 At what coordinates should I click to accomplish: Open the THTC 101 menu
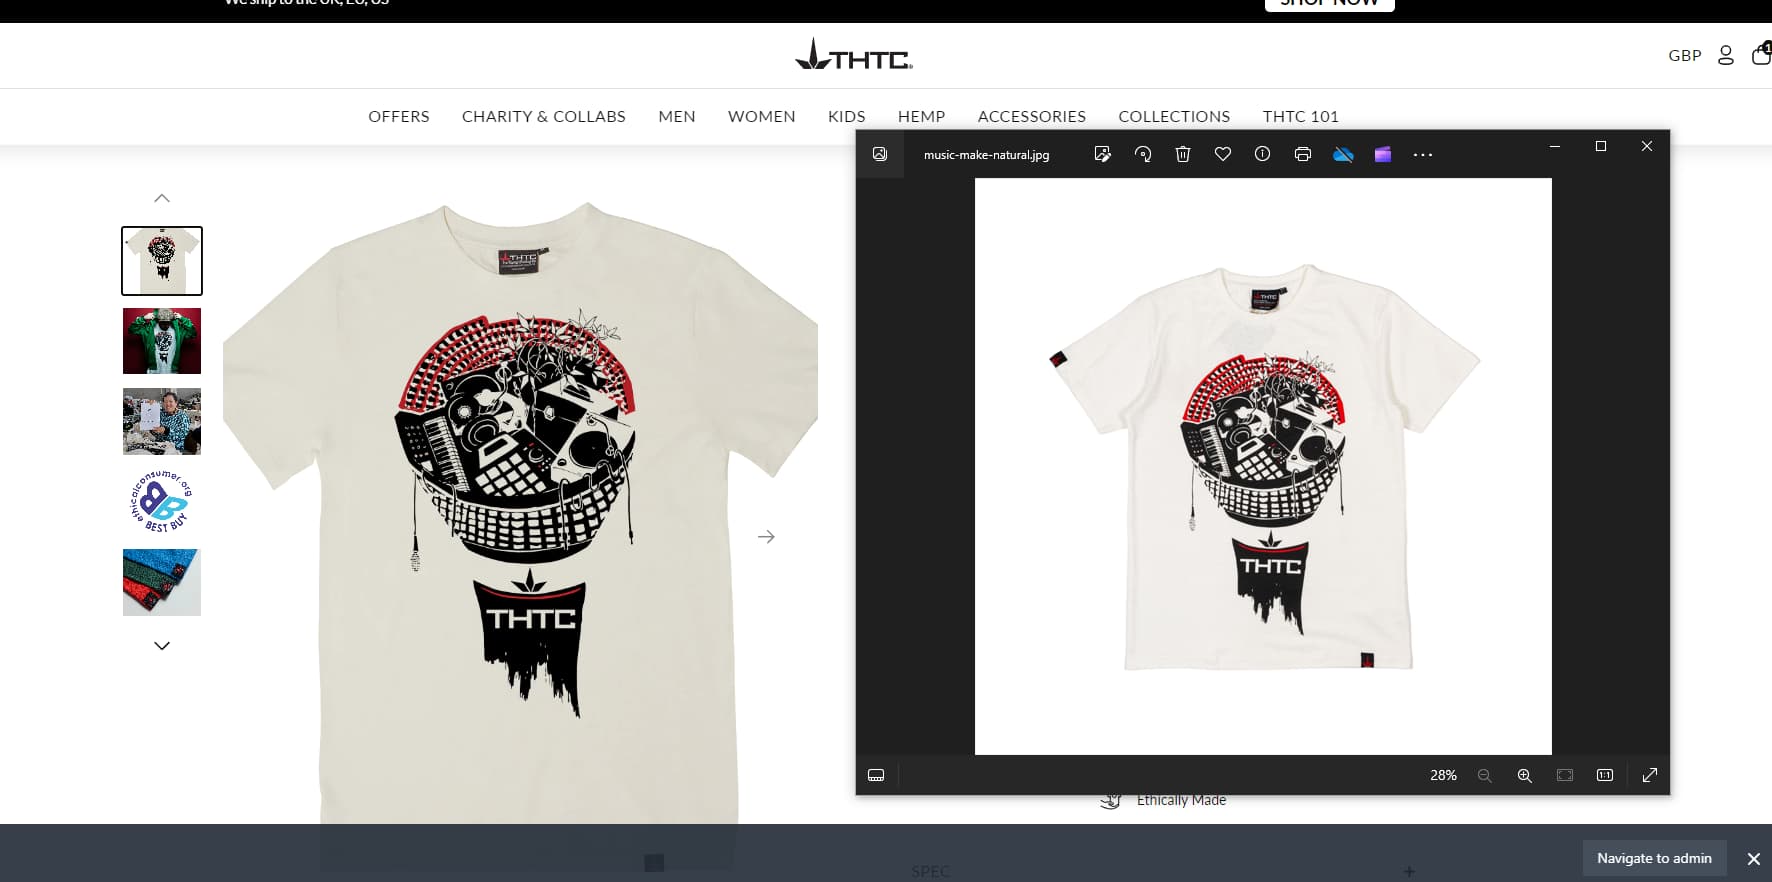tap(1301, 116)
